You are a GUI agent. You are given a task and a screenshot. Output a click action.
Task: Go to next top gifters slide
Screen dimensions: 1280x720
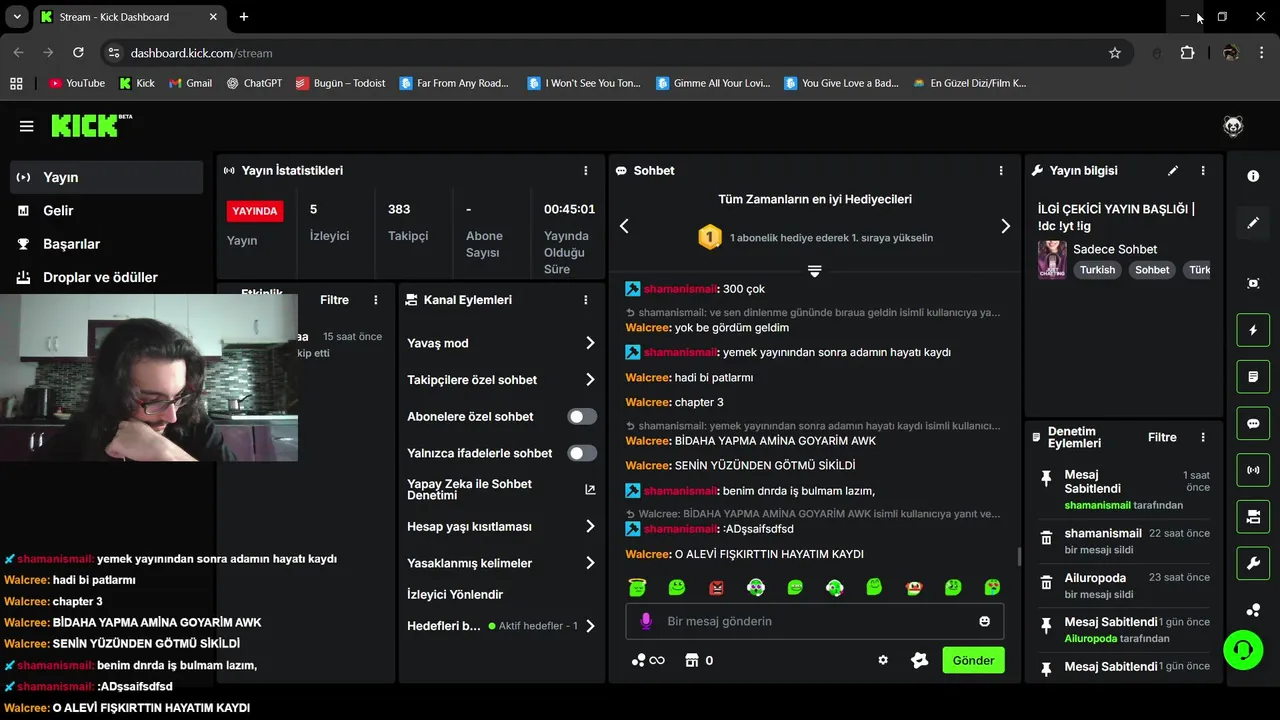coord(1005,226)
